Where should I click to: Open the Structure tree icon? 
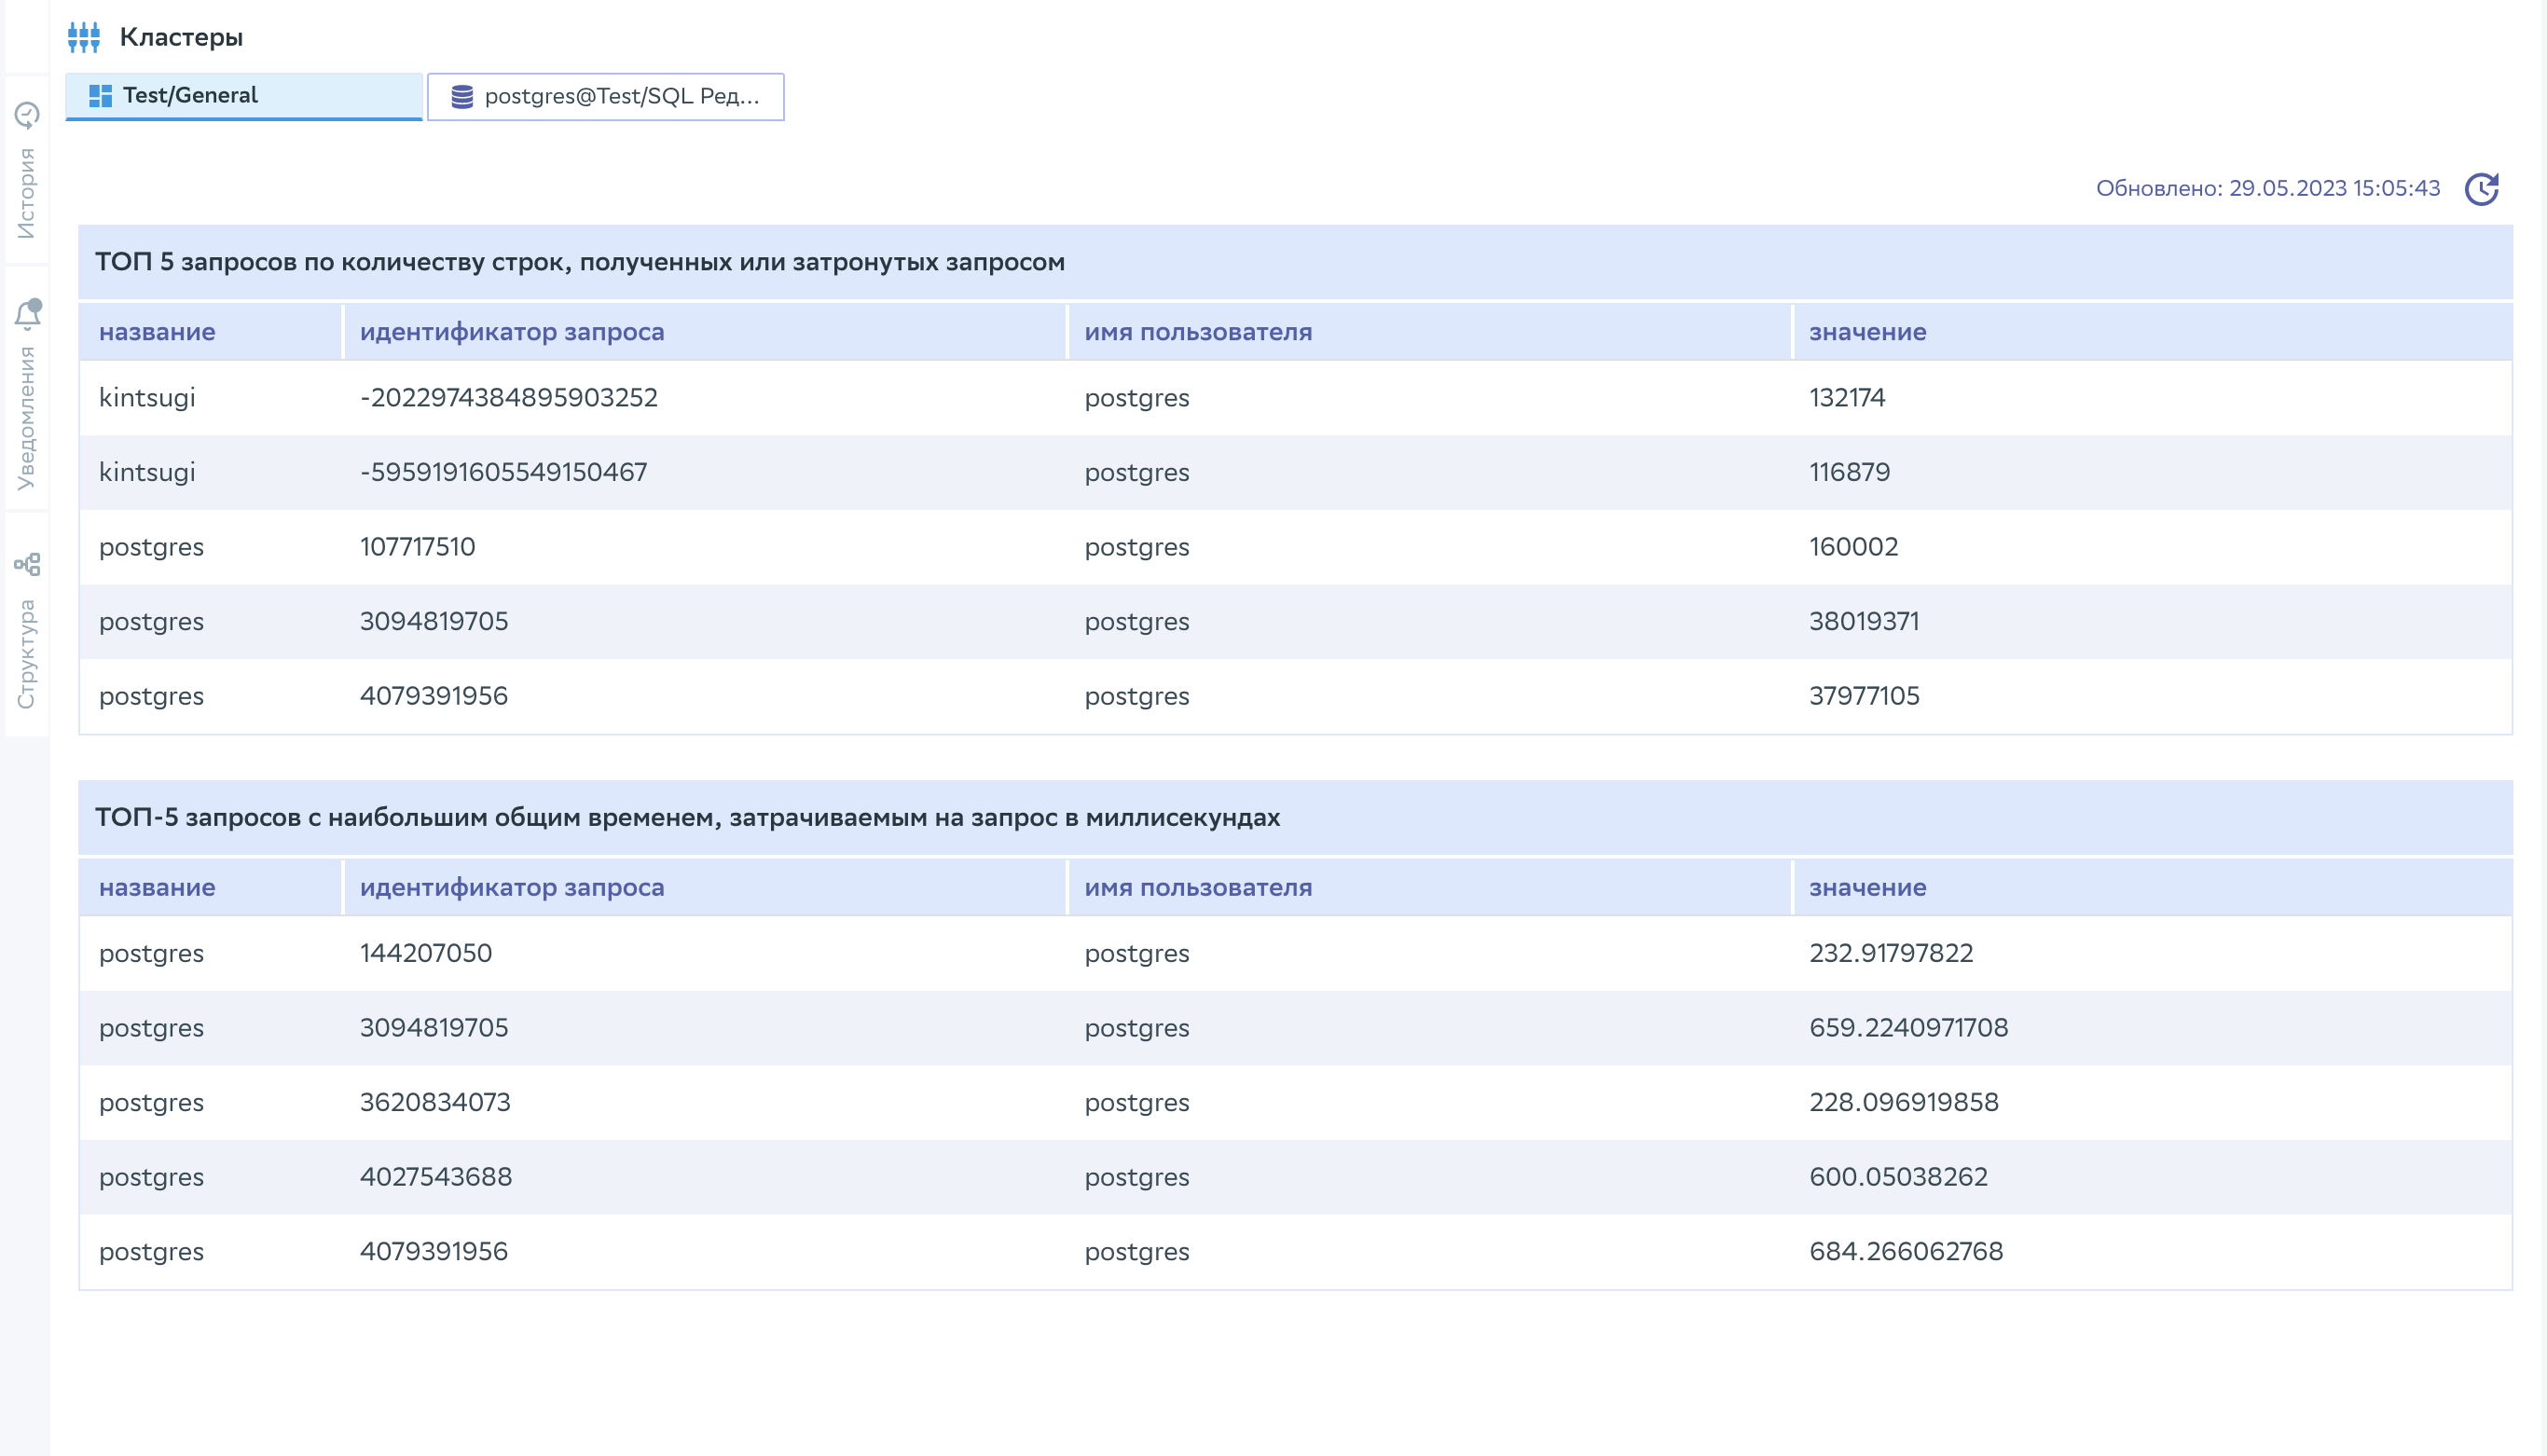[x=27, y=564]
